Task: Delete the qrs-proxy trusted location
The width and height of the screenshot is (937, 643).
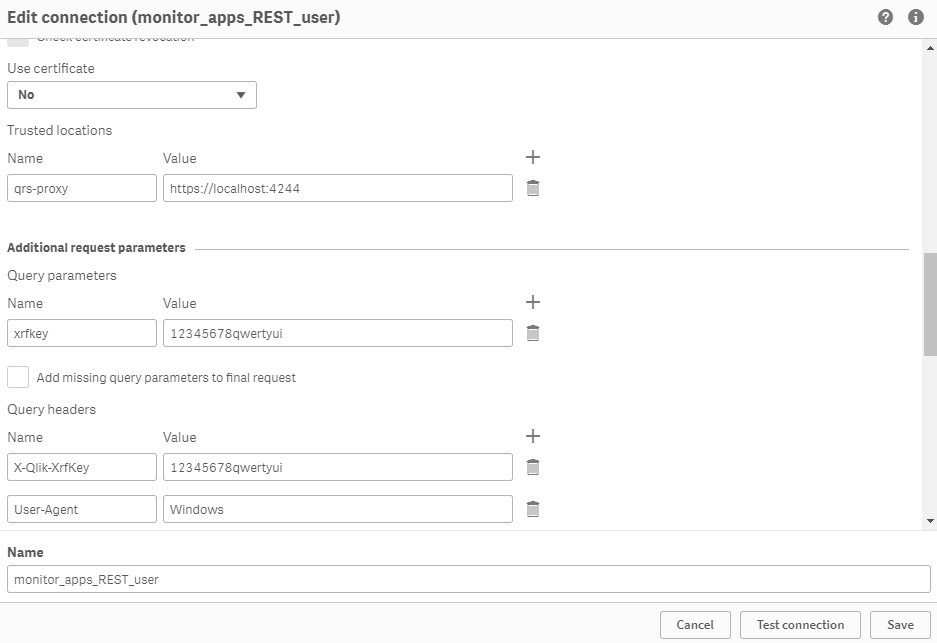Action: pos(533,188)
